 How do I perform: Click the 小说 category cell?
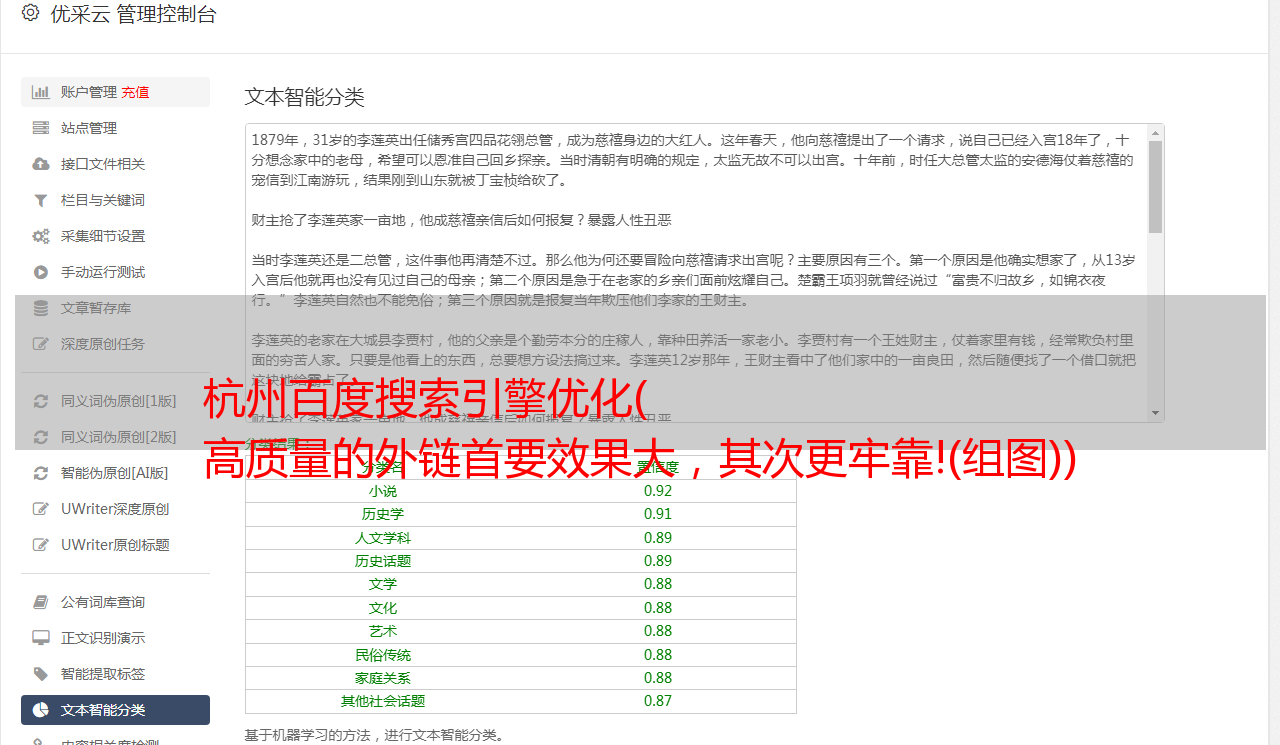[383, 491]
